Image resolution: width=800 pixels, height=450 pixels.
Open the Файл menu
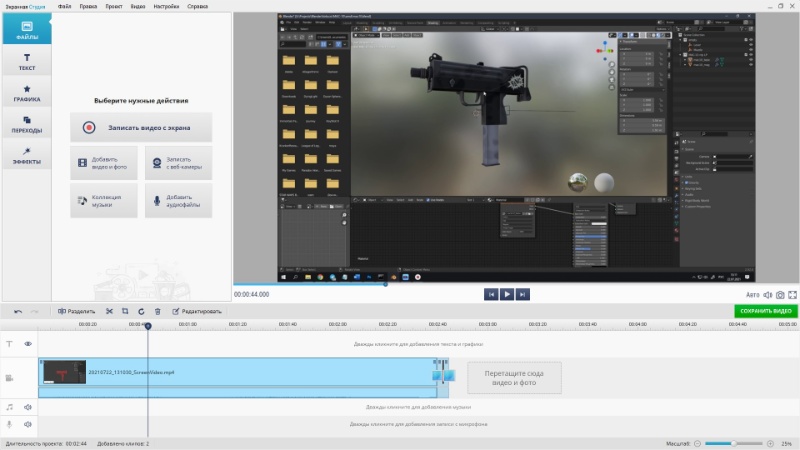click(64, 7)
